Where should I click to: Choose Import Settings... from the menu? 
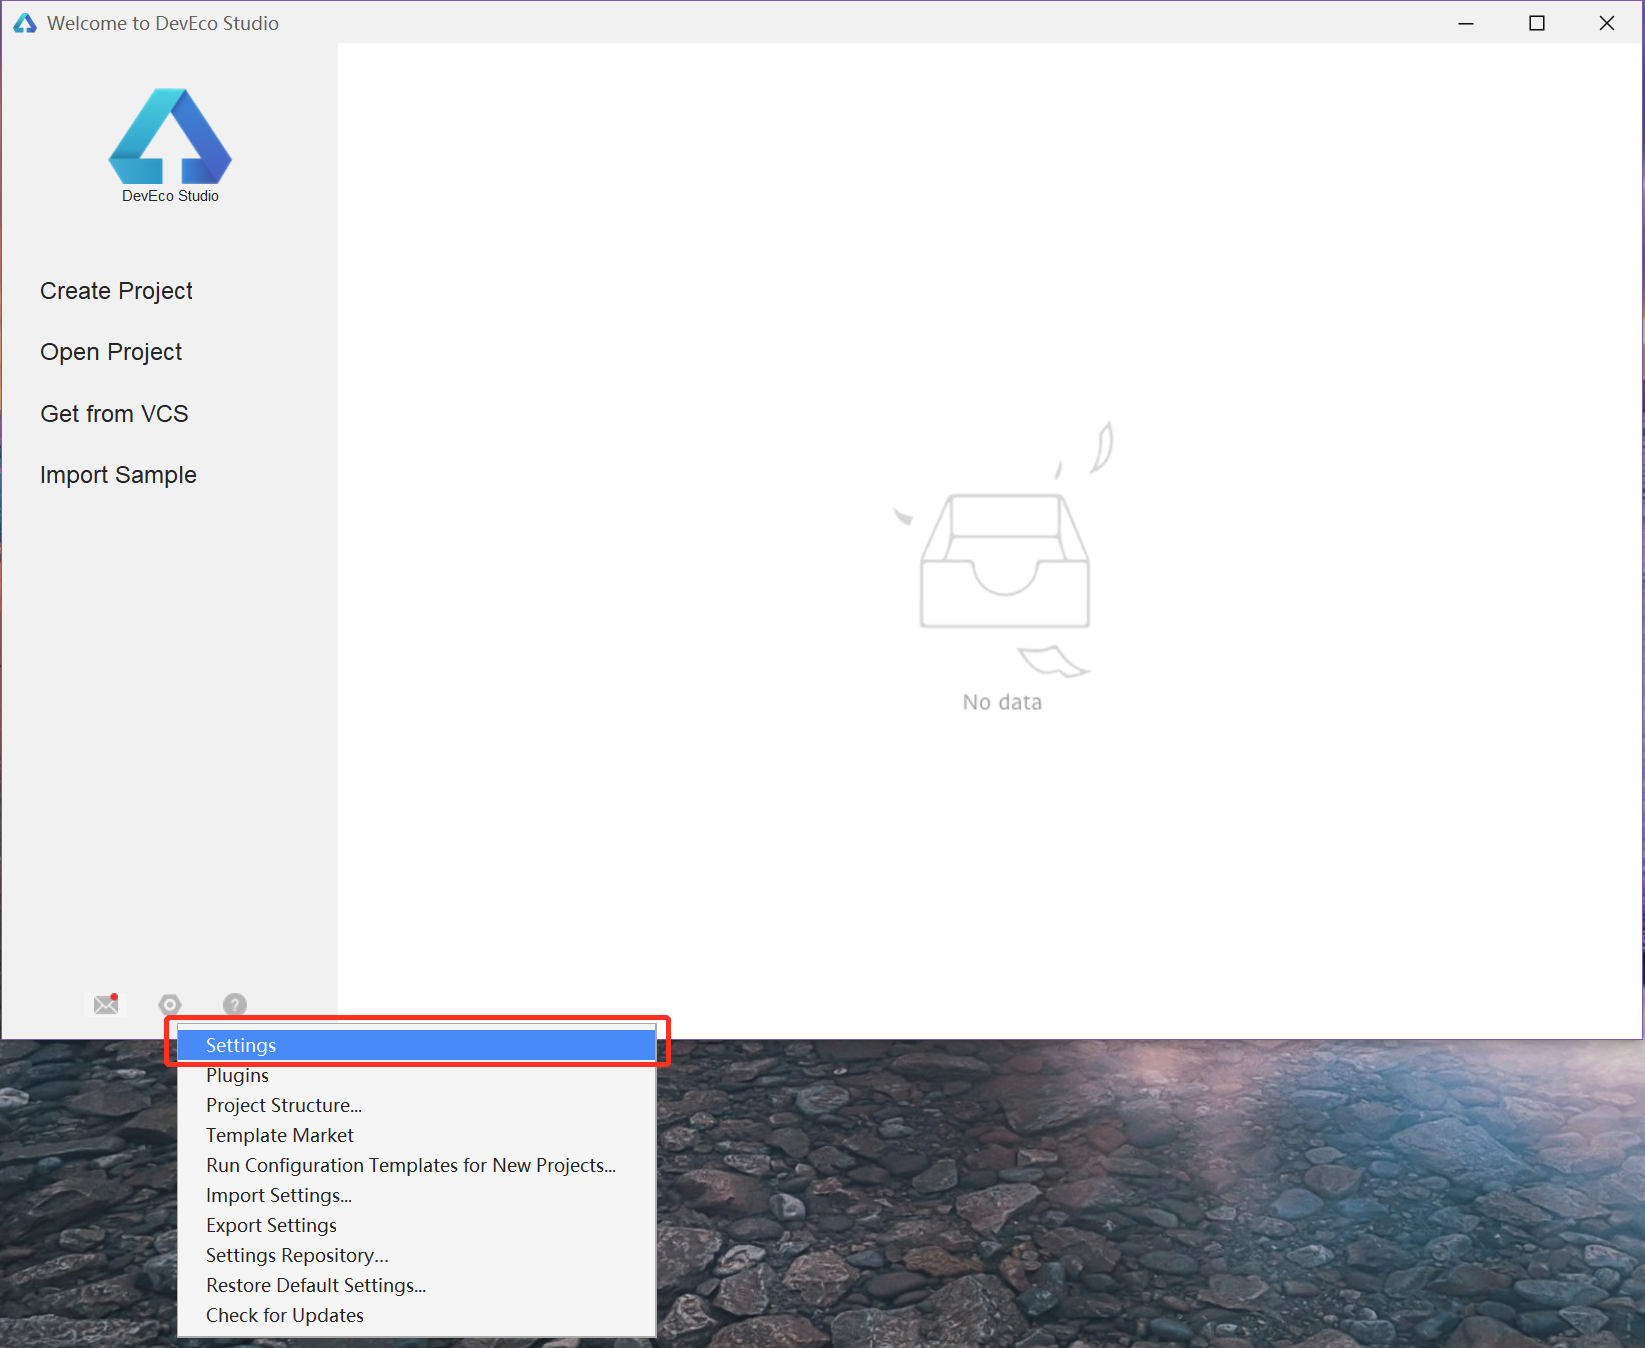(x=416, y=1195)
